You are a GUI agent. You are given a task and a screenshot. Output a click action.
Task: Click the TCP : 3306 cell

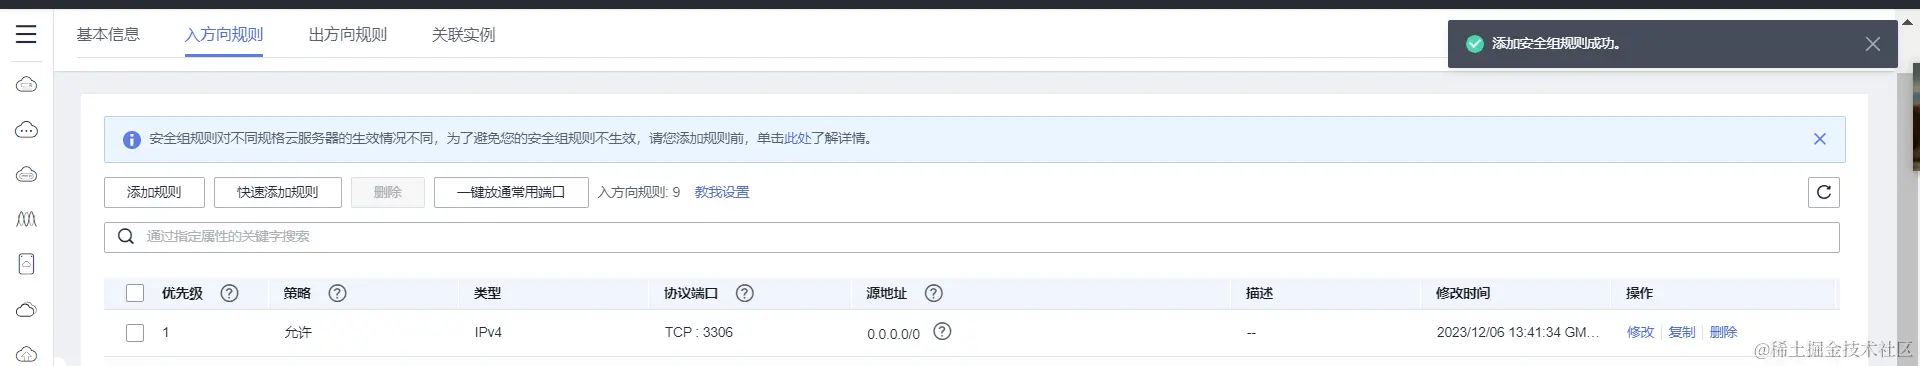tap(699, 332)
